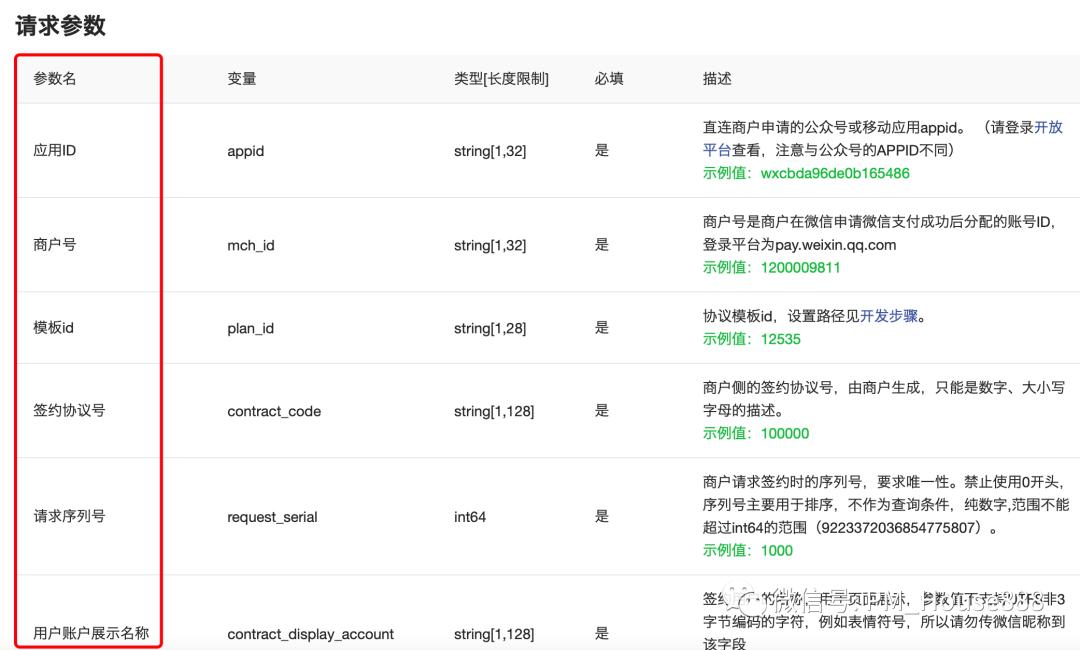Click the mch_id variable cell
The height and width of the screenshot is (650, 1080).
click(x=251, y=245)
